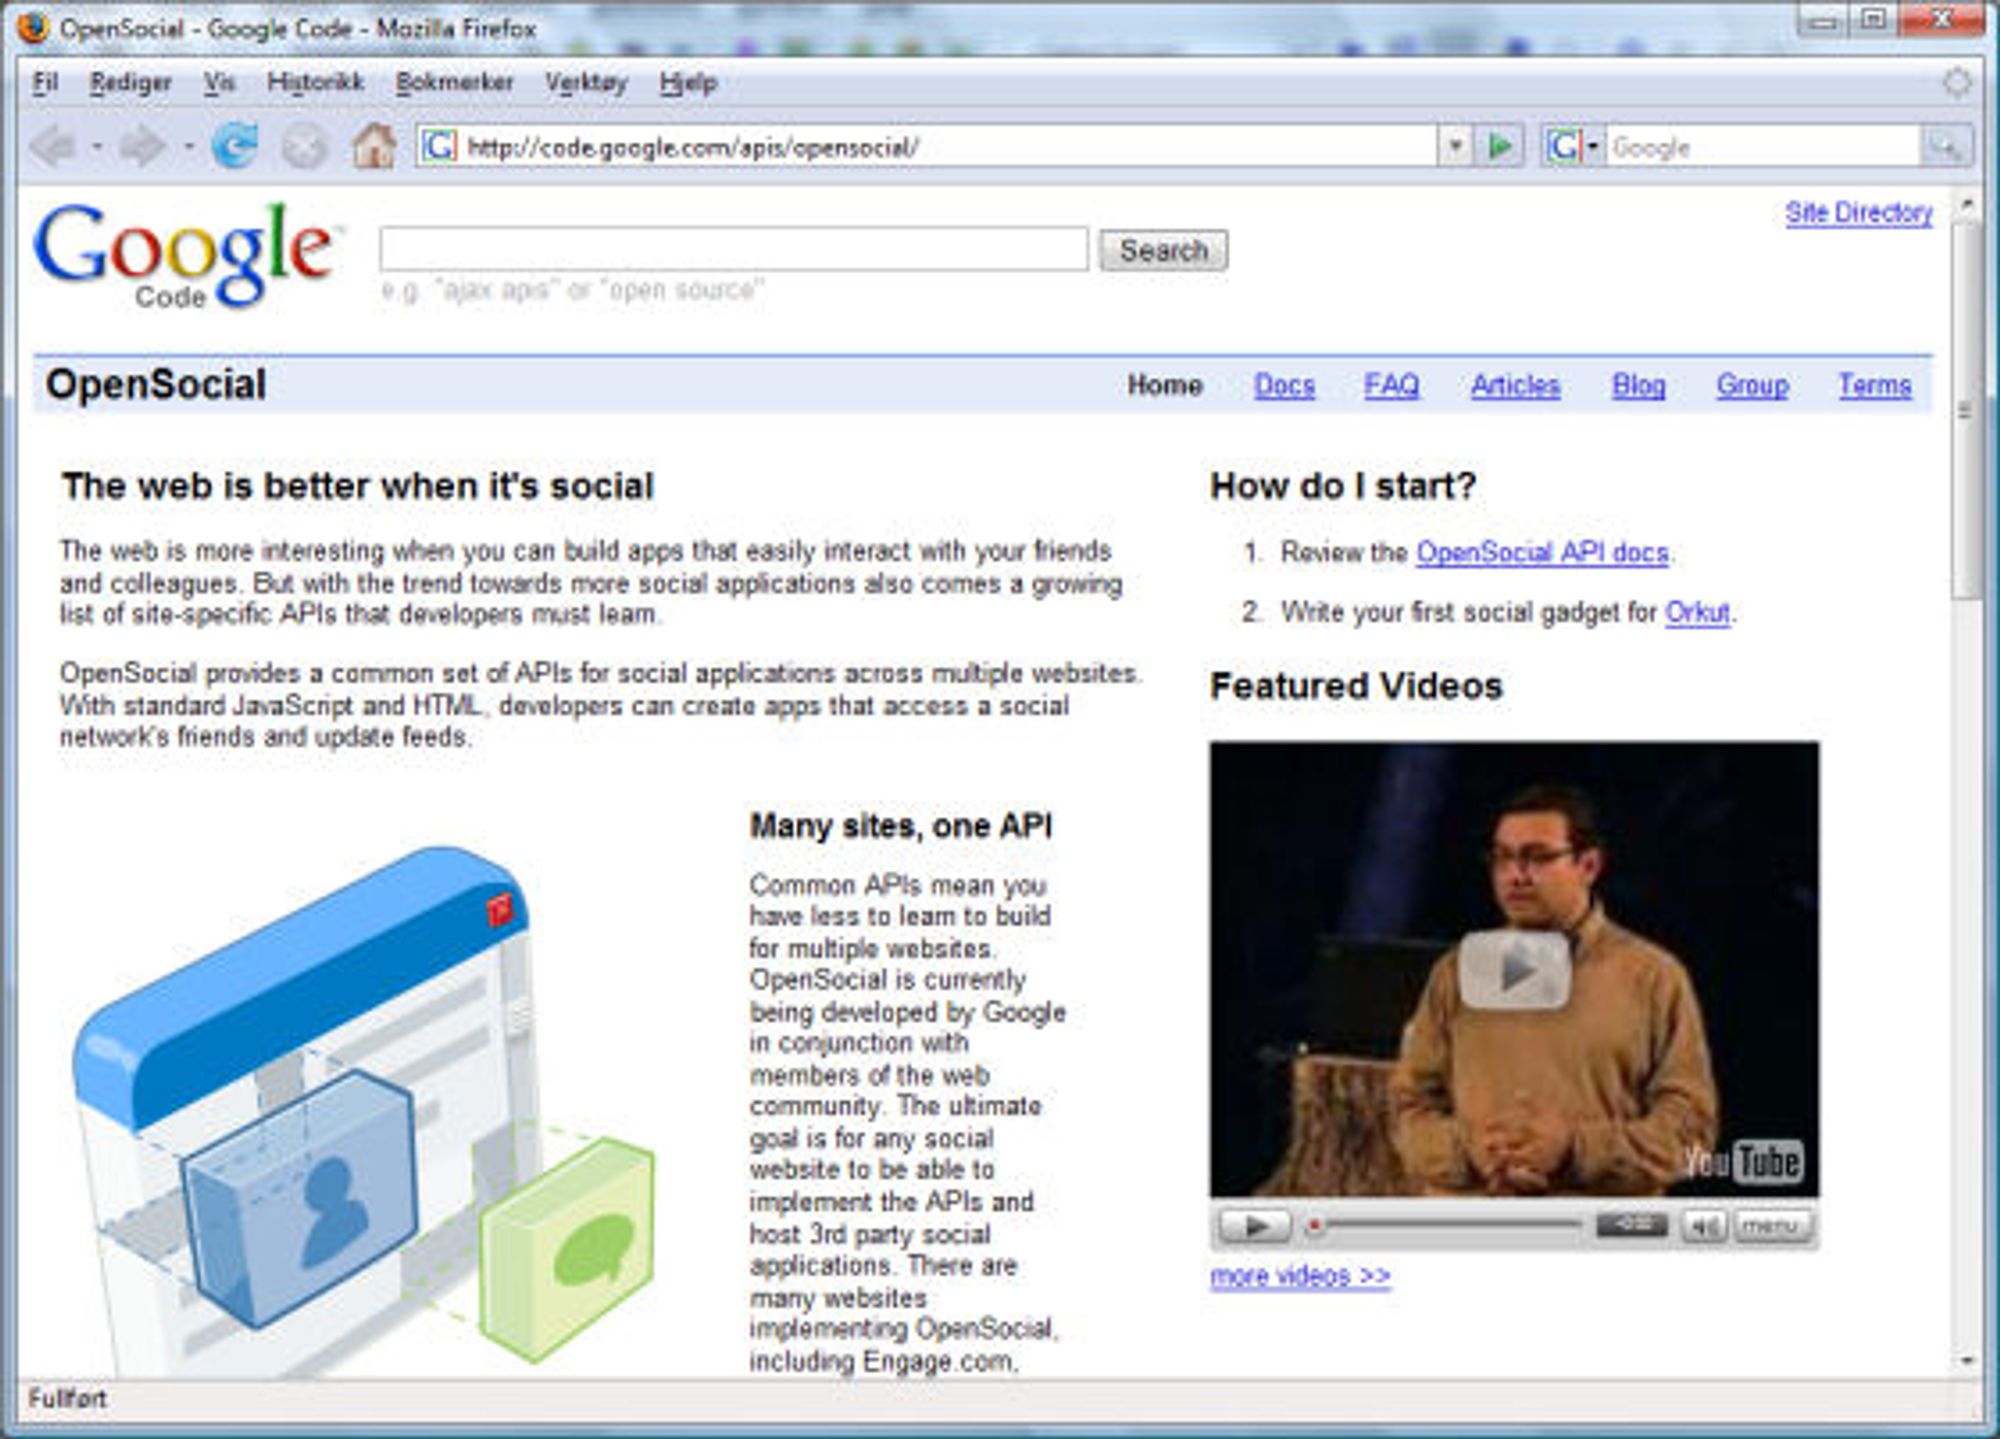Click the How do I start? heading

tap(1343, 486)
